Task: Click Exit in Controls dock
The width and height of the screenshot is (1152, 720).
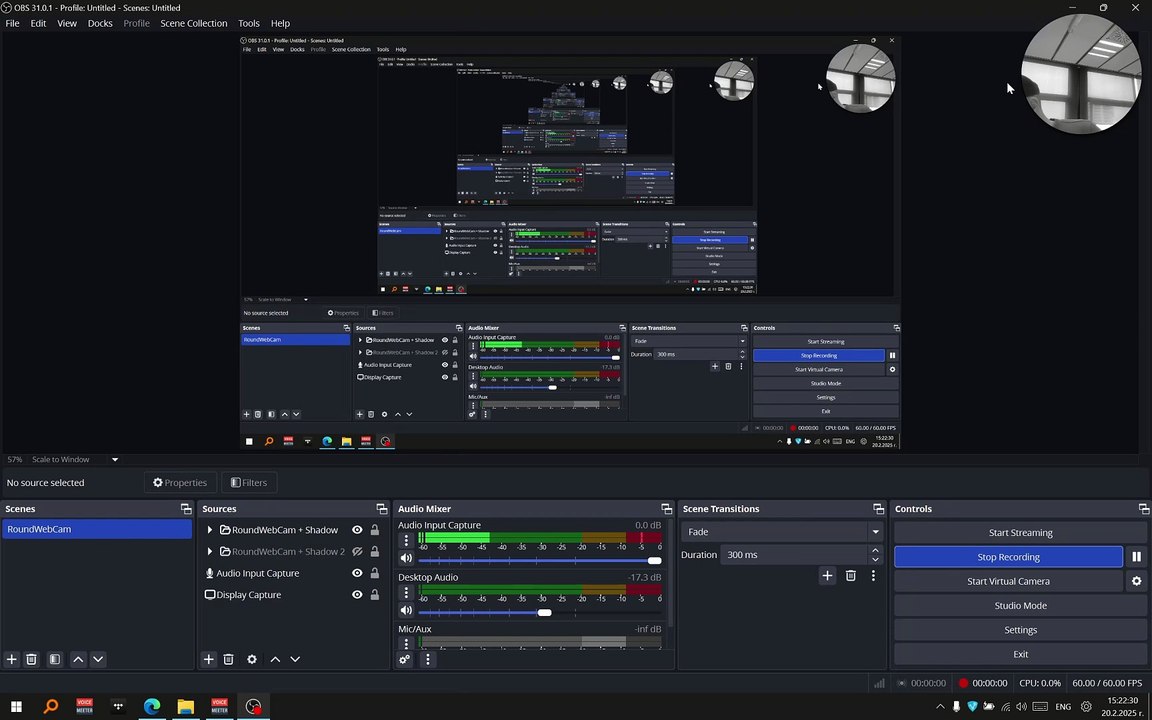Action: point(1020,654)
